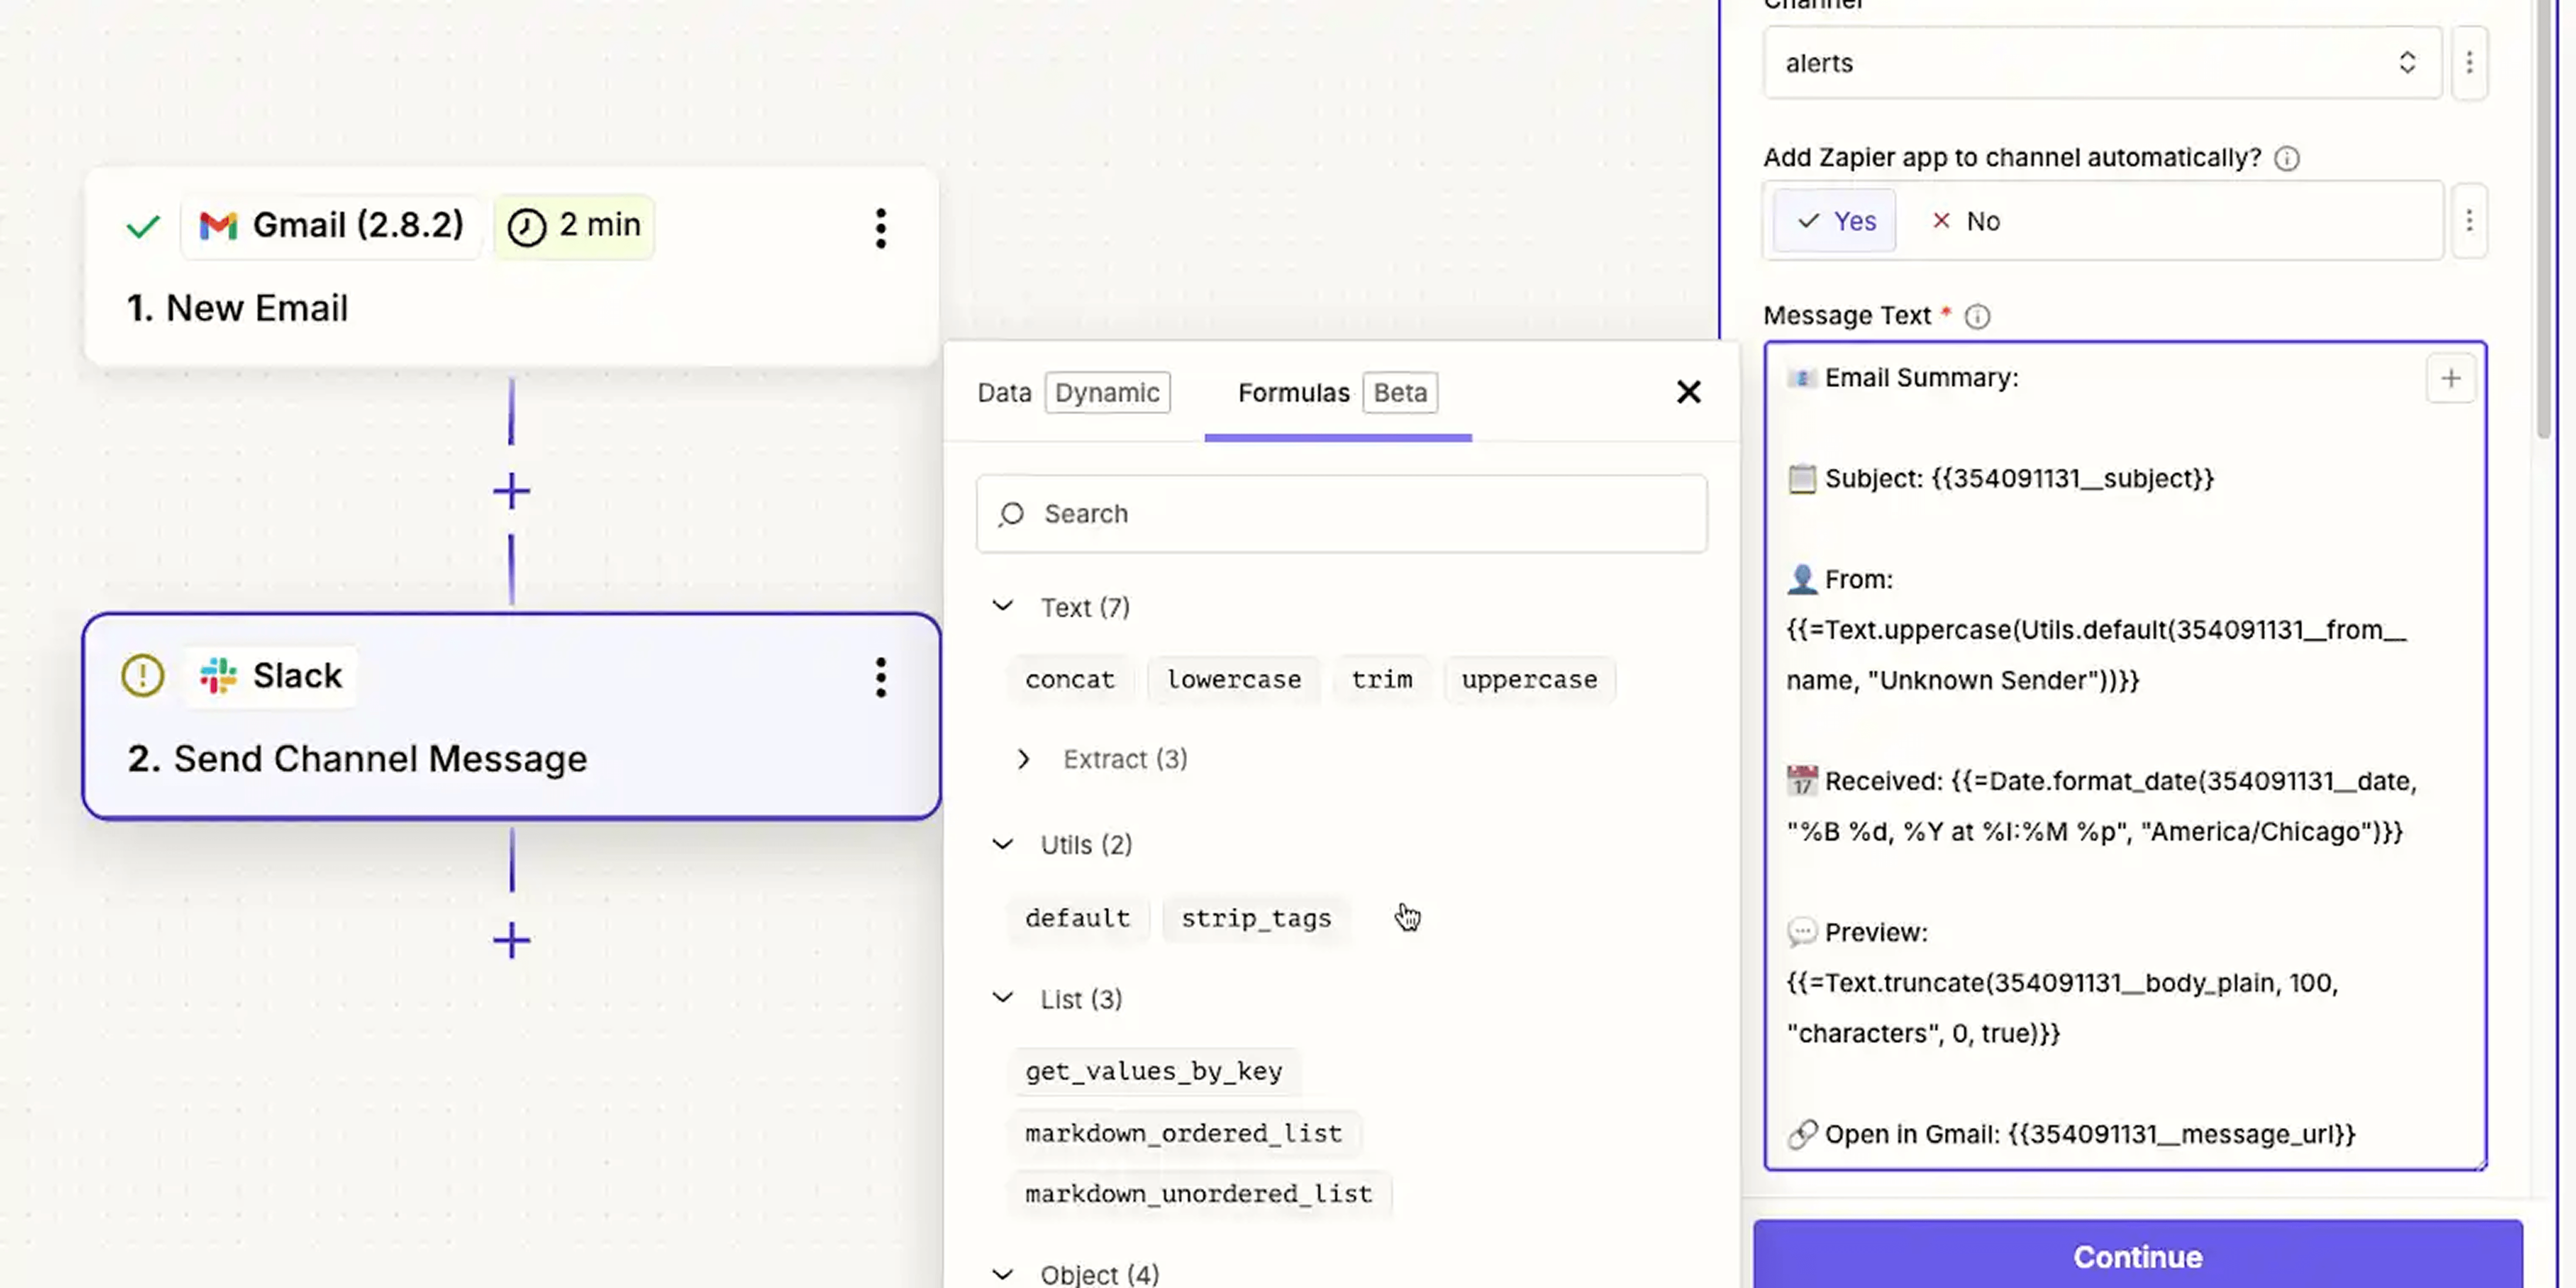Select Yes for adding Zapier app

click(x=1835, y=221)
